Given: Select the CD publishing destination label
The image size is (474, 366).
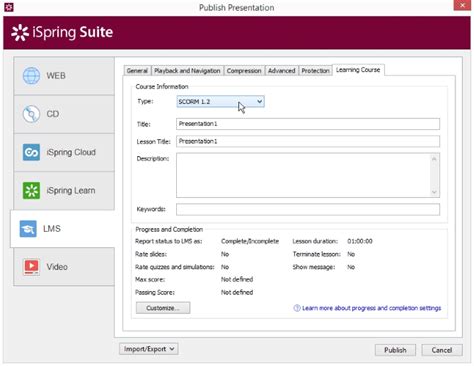Looking at the screenshot, I should [53, 114].
